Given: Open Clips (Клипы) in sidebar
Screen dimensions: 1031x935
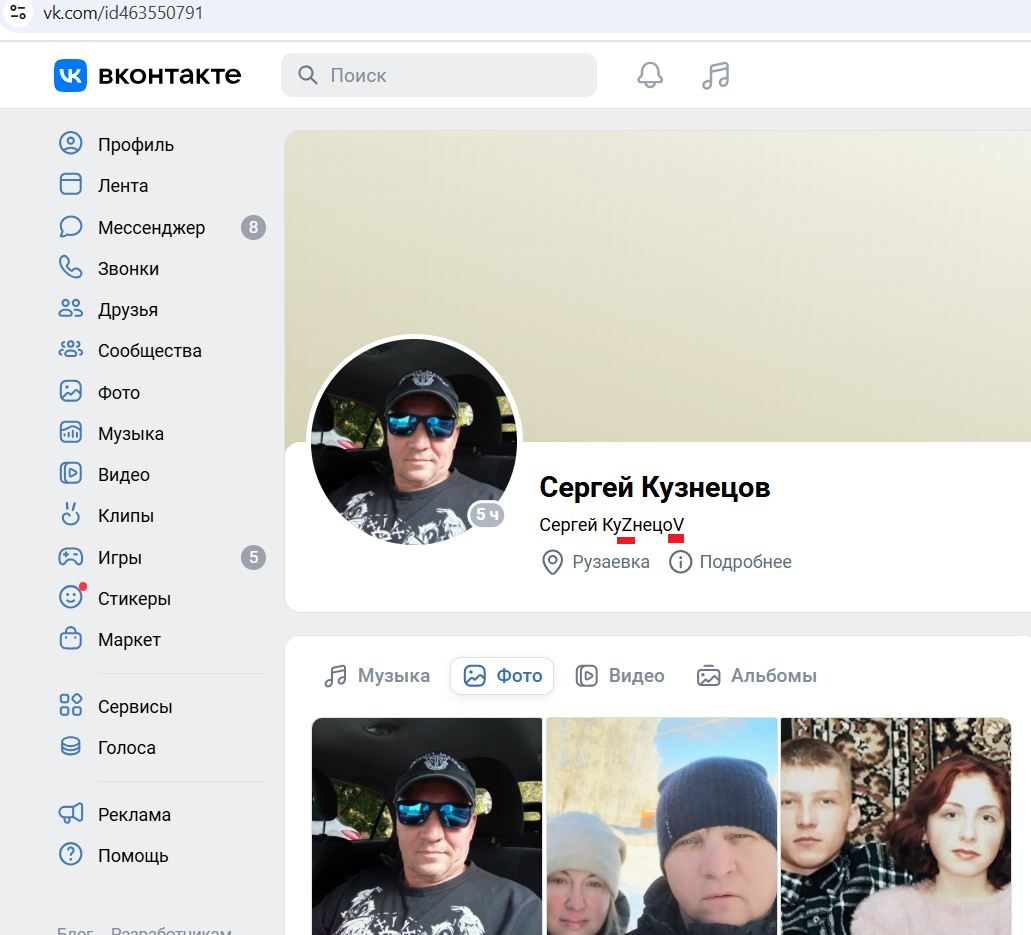Looking at the screenshot, I should pyautogui.click(x=125, y=516).
